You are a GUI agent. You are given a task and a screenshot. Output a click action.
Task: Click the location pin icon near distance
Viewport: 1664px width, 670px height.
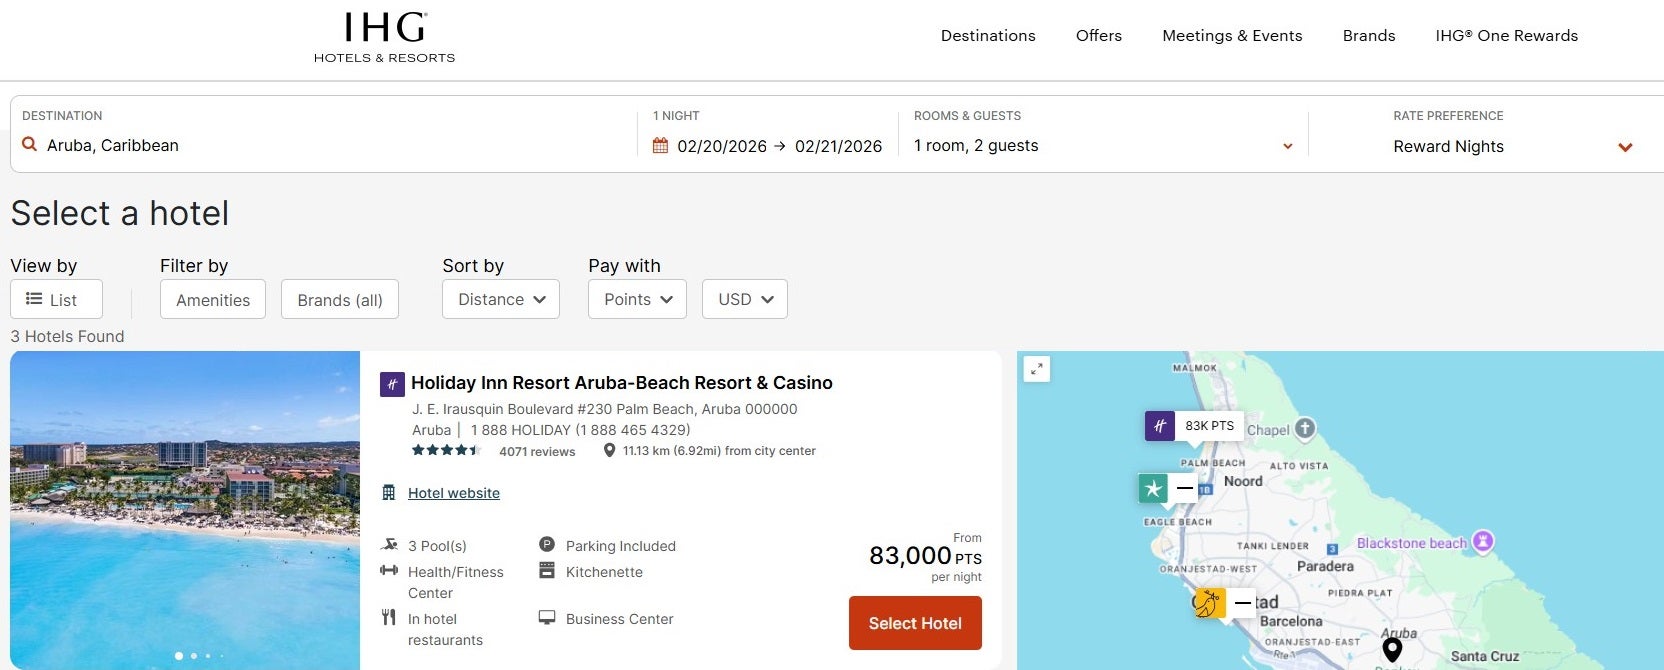tap(609, 451)
